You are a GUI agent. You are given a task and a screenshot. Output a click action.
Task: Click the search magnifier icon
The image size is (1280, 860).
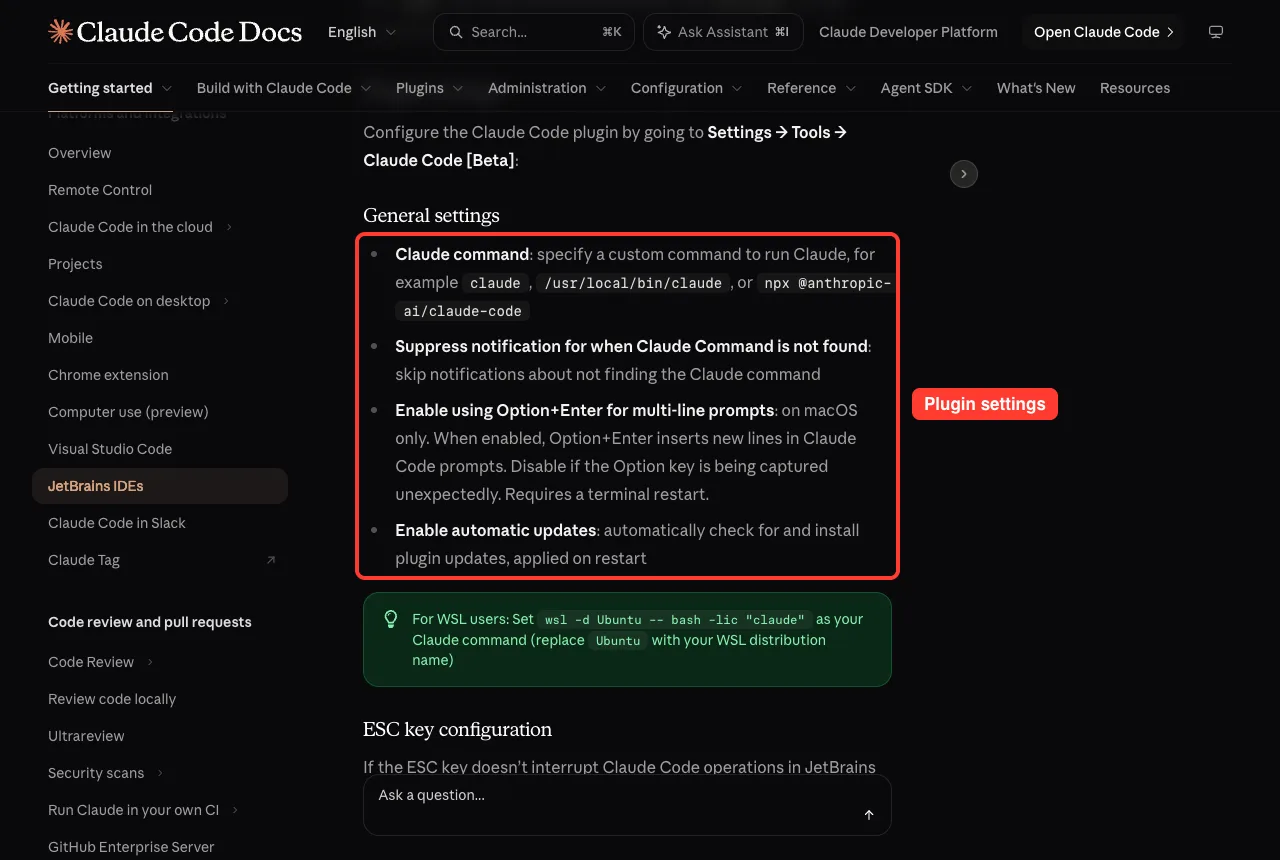pos(456,32)
